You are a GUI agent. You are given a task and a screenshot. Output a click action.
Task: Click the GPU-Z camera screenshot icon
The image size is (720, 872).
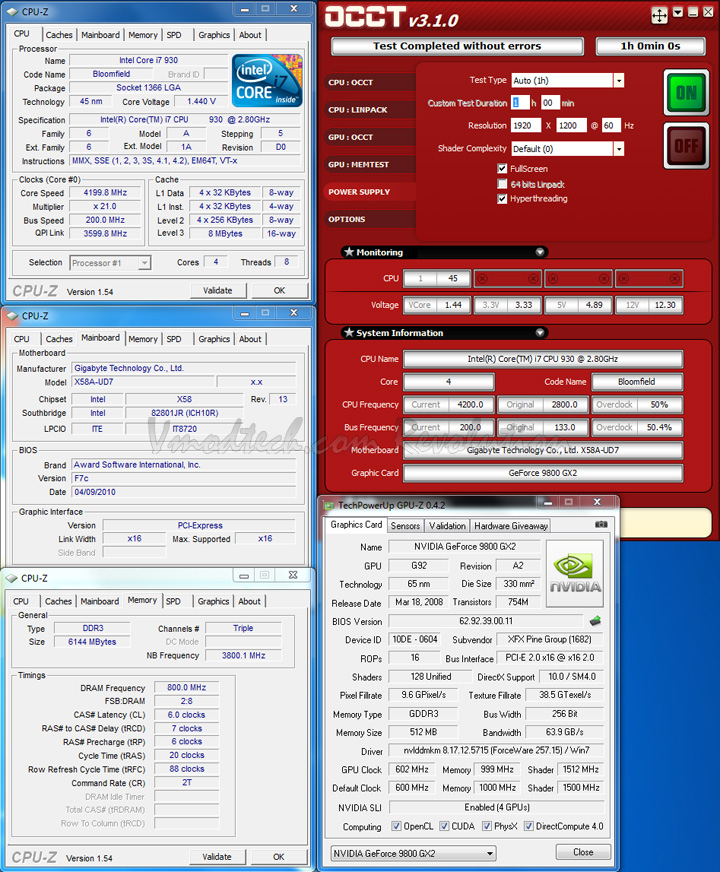601,524
